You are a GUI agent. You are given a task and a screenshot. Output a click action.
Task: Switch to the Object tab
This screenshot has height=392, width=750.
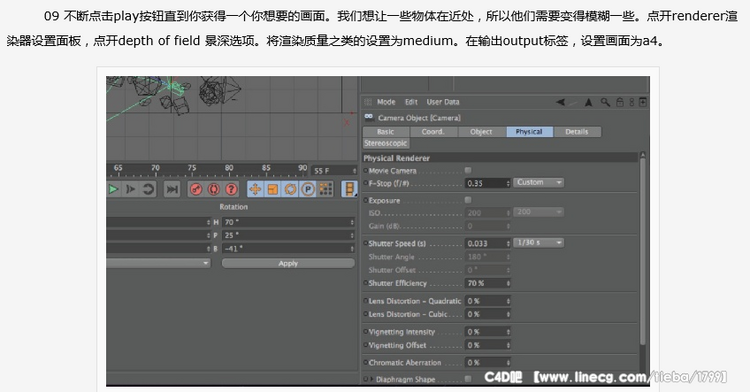pos(482,131)
